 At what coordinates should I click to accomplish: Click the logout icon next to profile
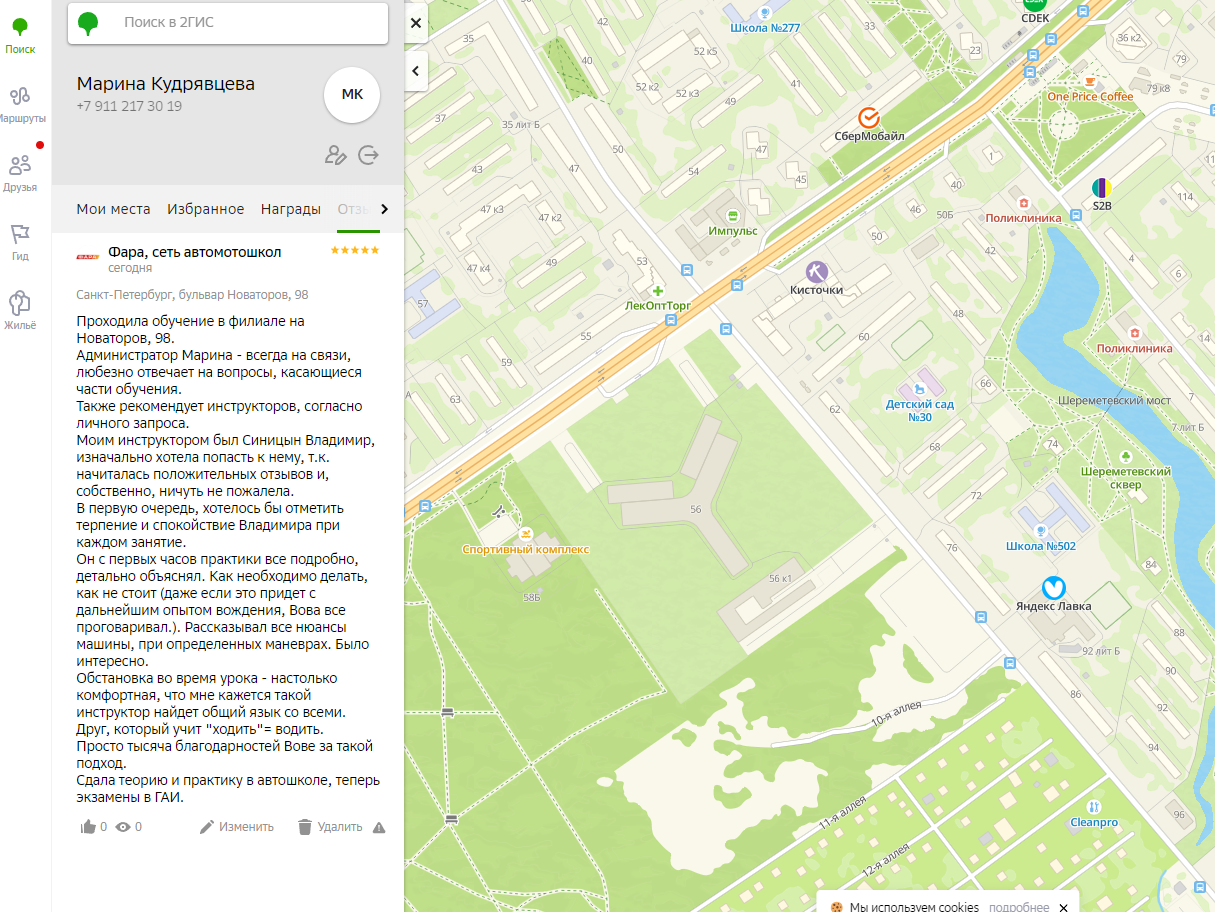368,155
